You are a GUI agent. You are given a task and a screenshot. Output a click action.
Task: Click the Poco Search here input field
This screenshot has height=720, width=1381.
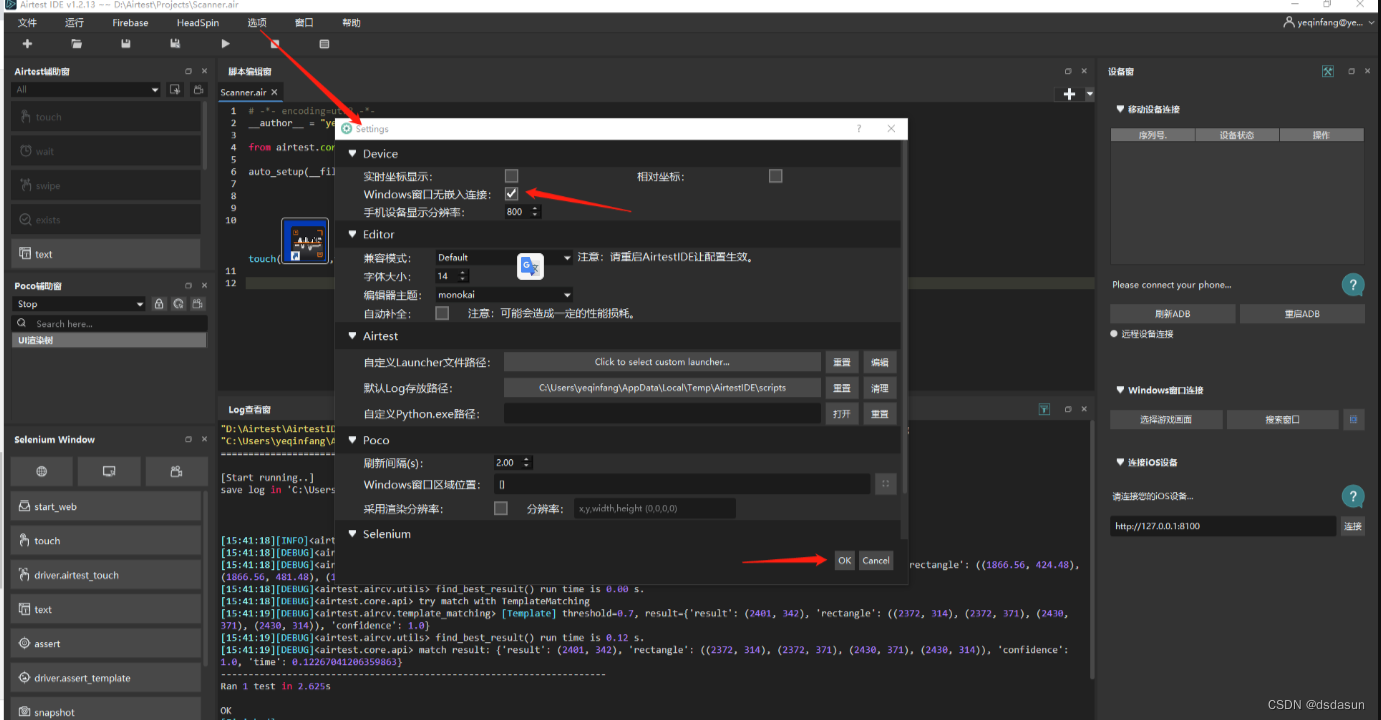tap(110, 324)
